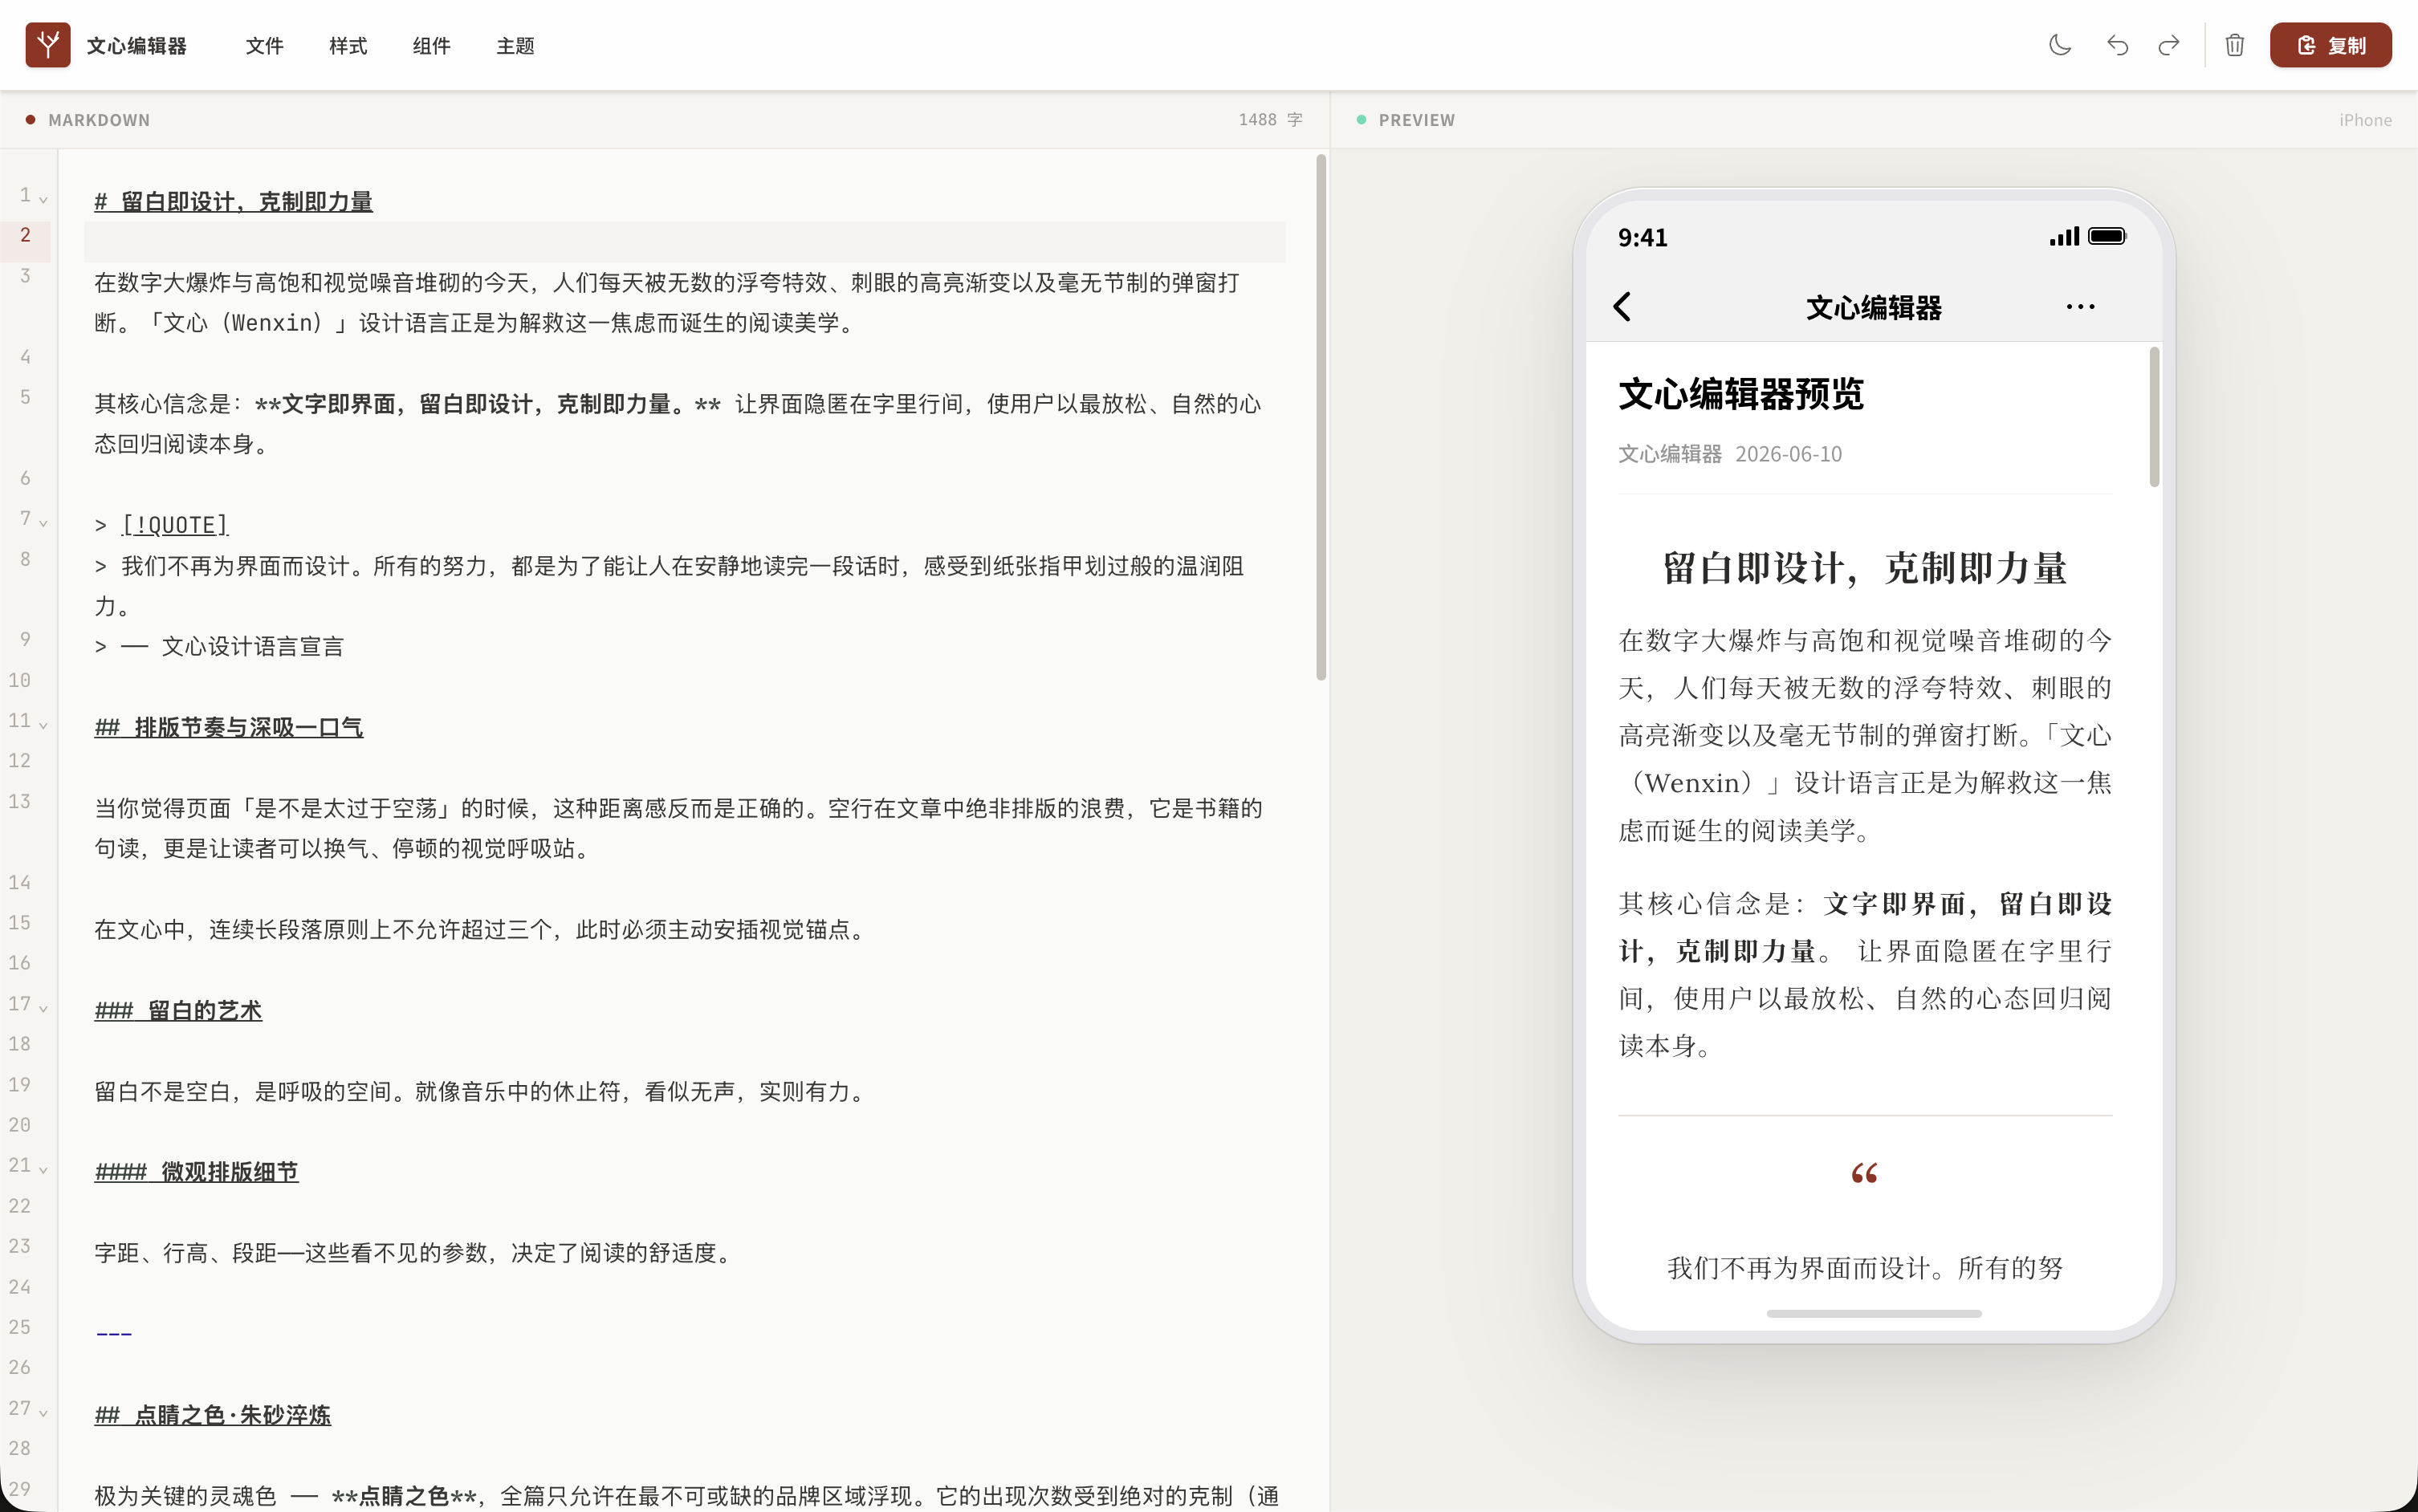
Task: Open the 组件 menu
Action: (x=432, y=46)
